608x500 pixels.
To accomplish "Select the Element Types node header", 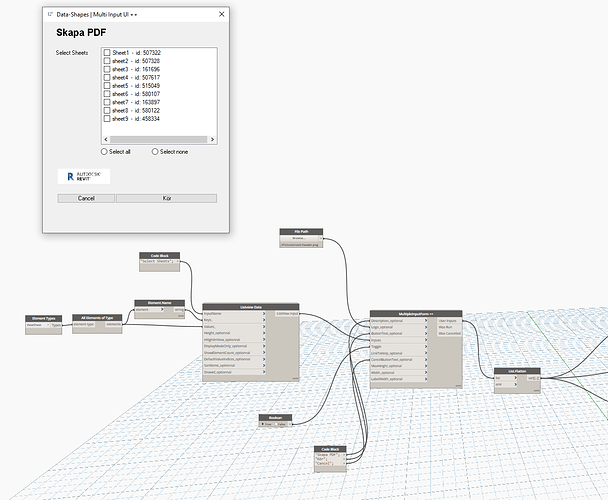I will [43, 318].
